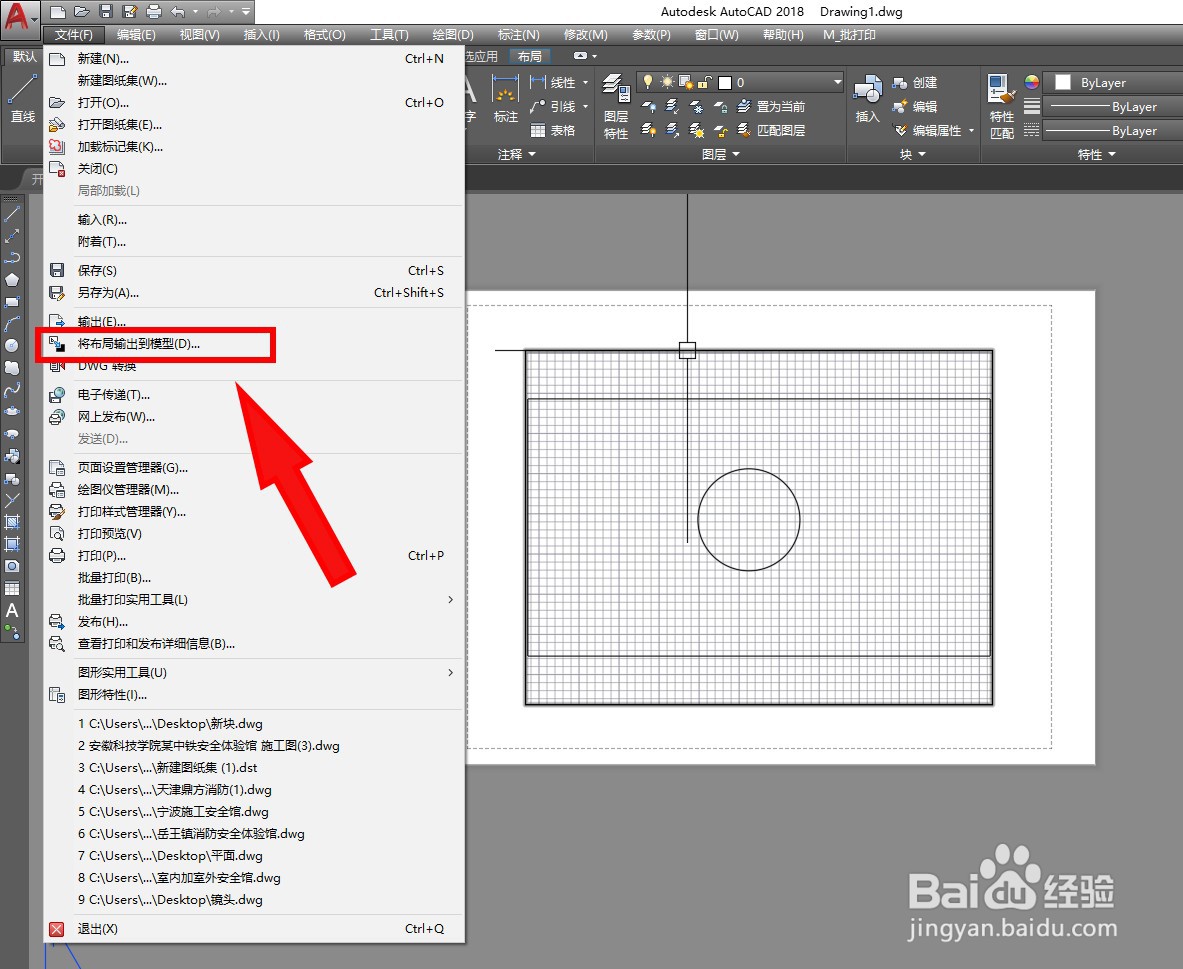This screenshot has width=1183, height=969.
Task: Click the Plot printer icon in quick access toolbar
Action: point(153,11)
